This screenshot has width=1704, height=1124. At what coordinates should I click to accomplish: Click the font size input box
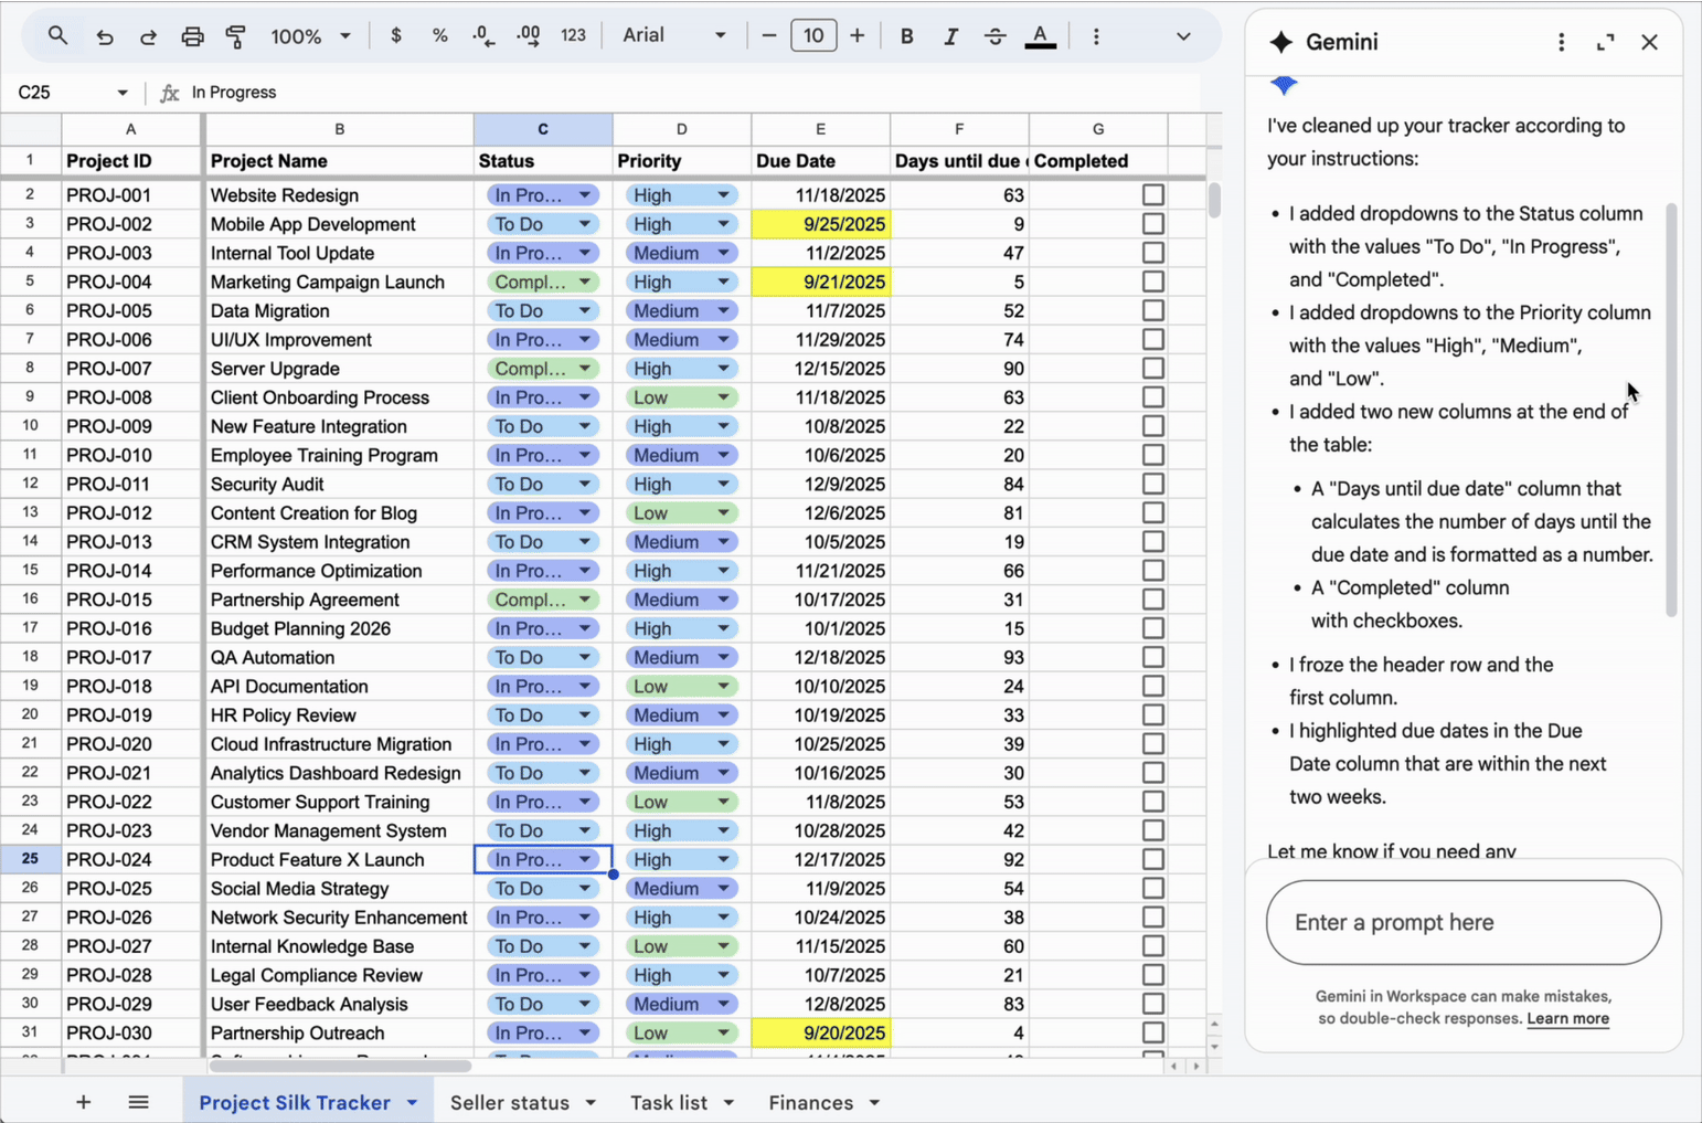[813, 36]
